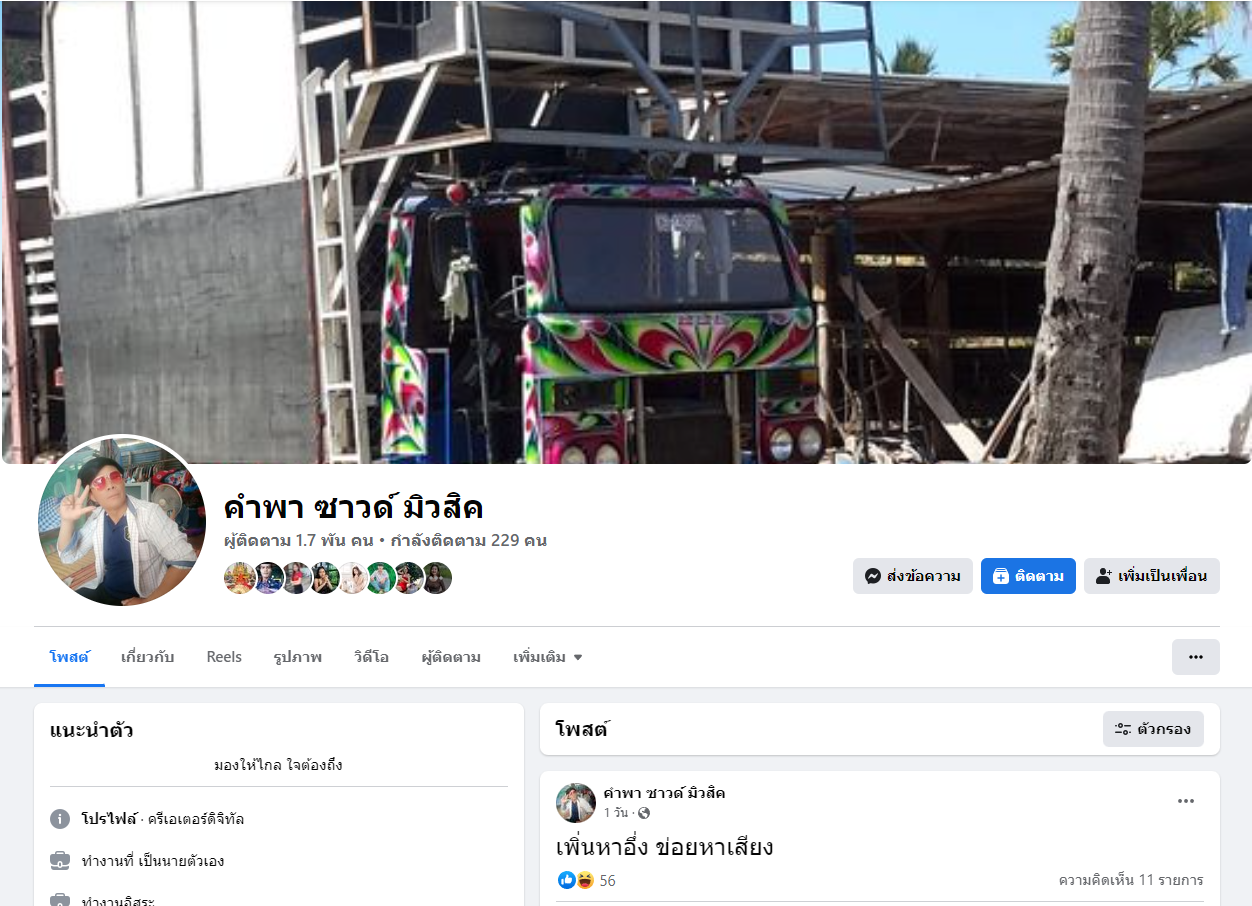
Task: Click the like reaction icon on post
Action: click(x=567, y=880)
